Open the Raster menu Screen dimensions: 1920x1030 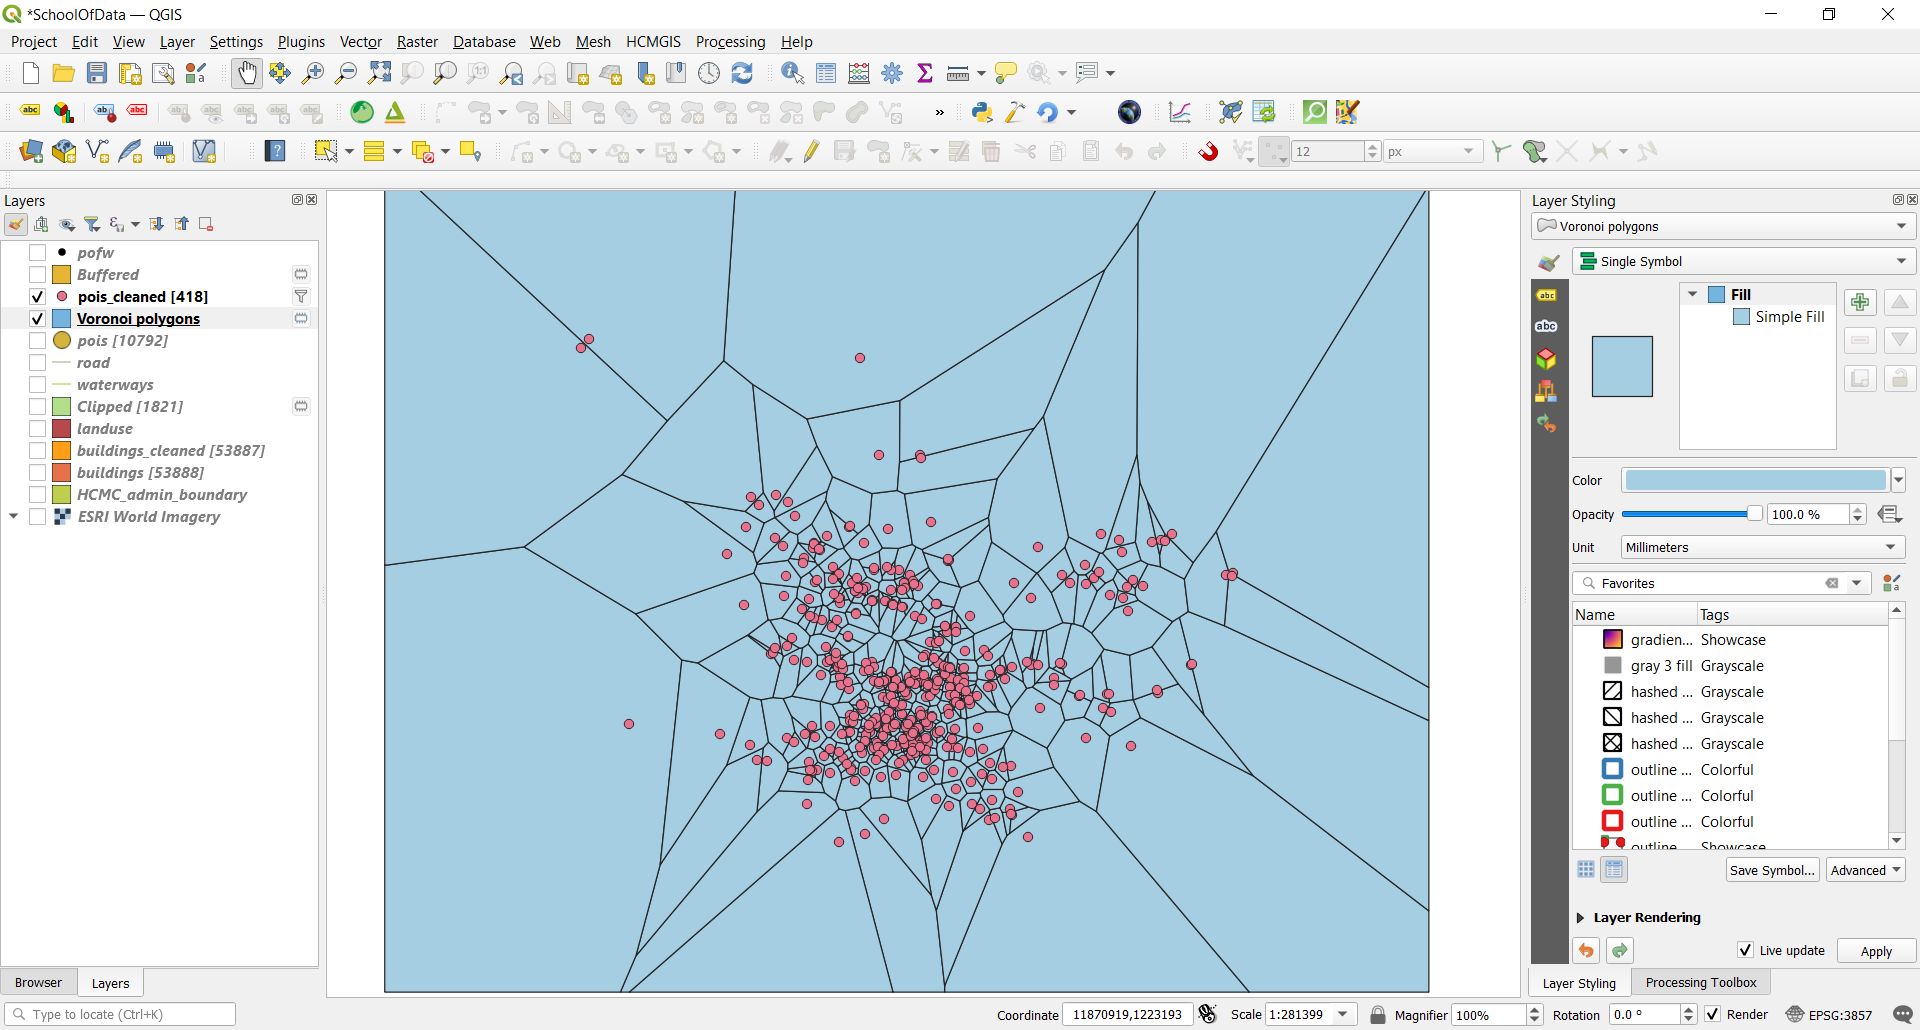(417, 42)
